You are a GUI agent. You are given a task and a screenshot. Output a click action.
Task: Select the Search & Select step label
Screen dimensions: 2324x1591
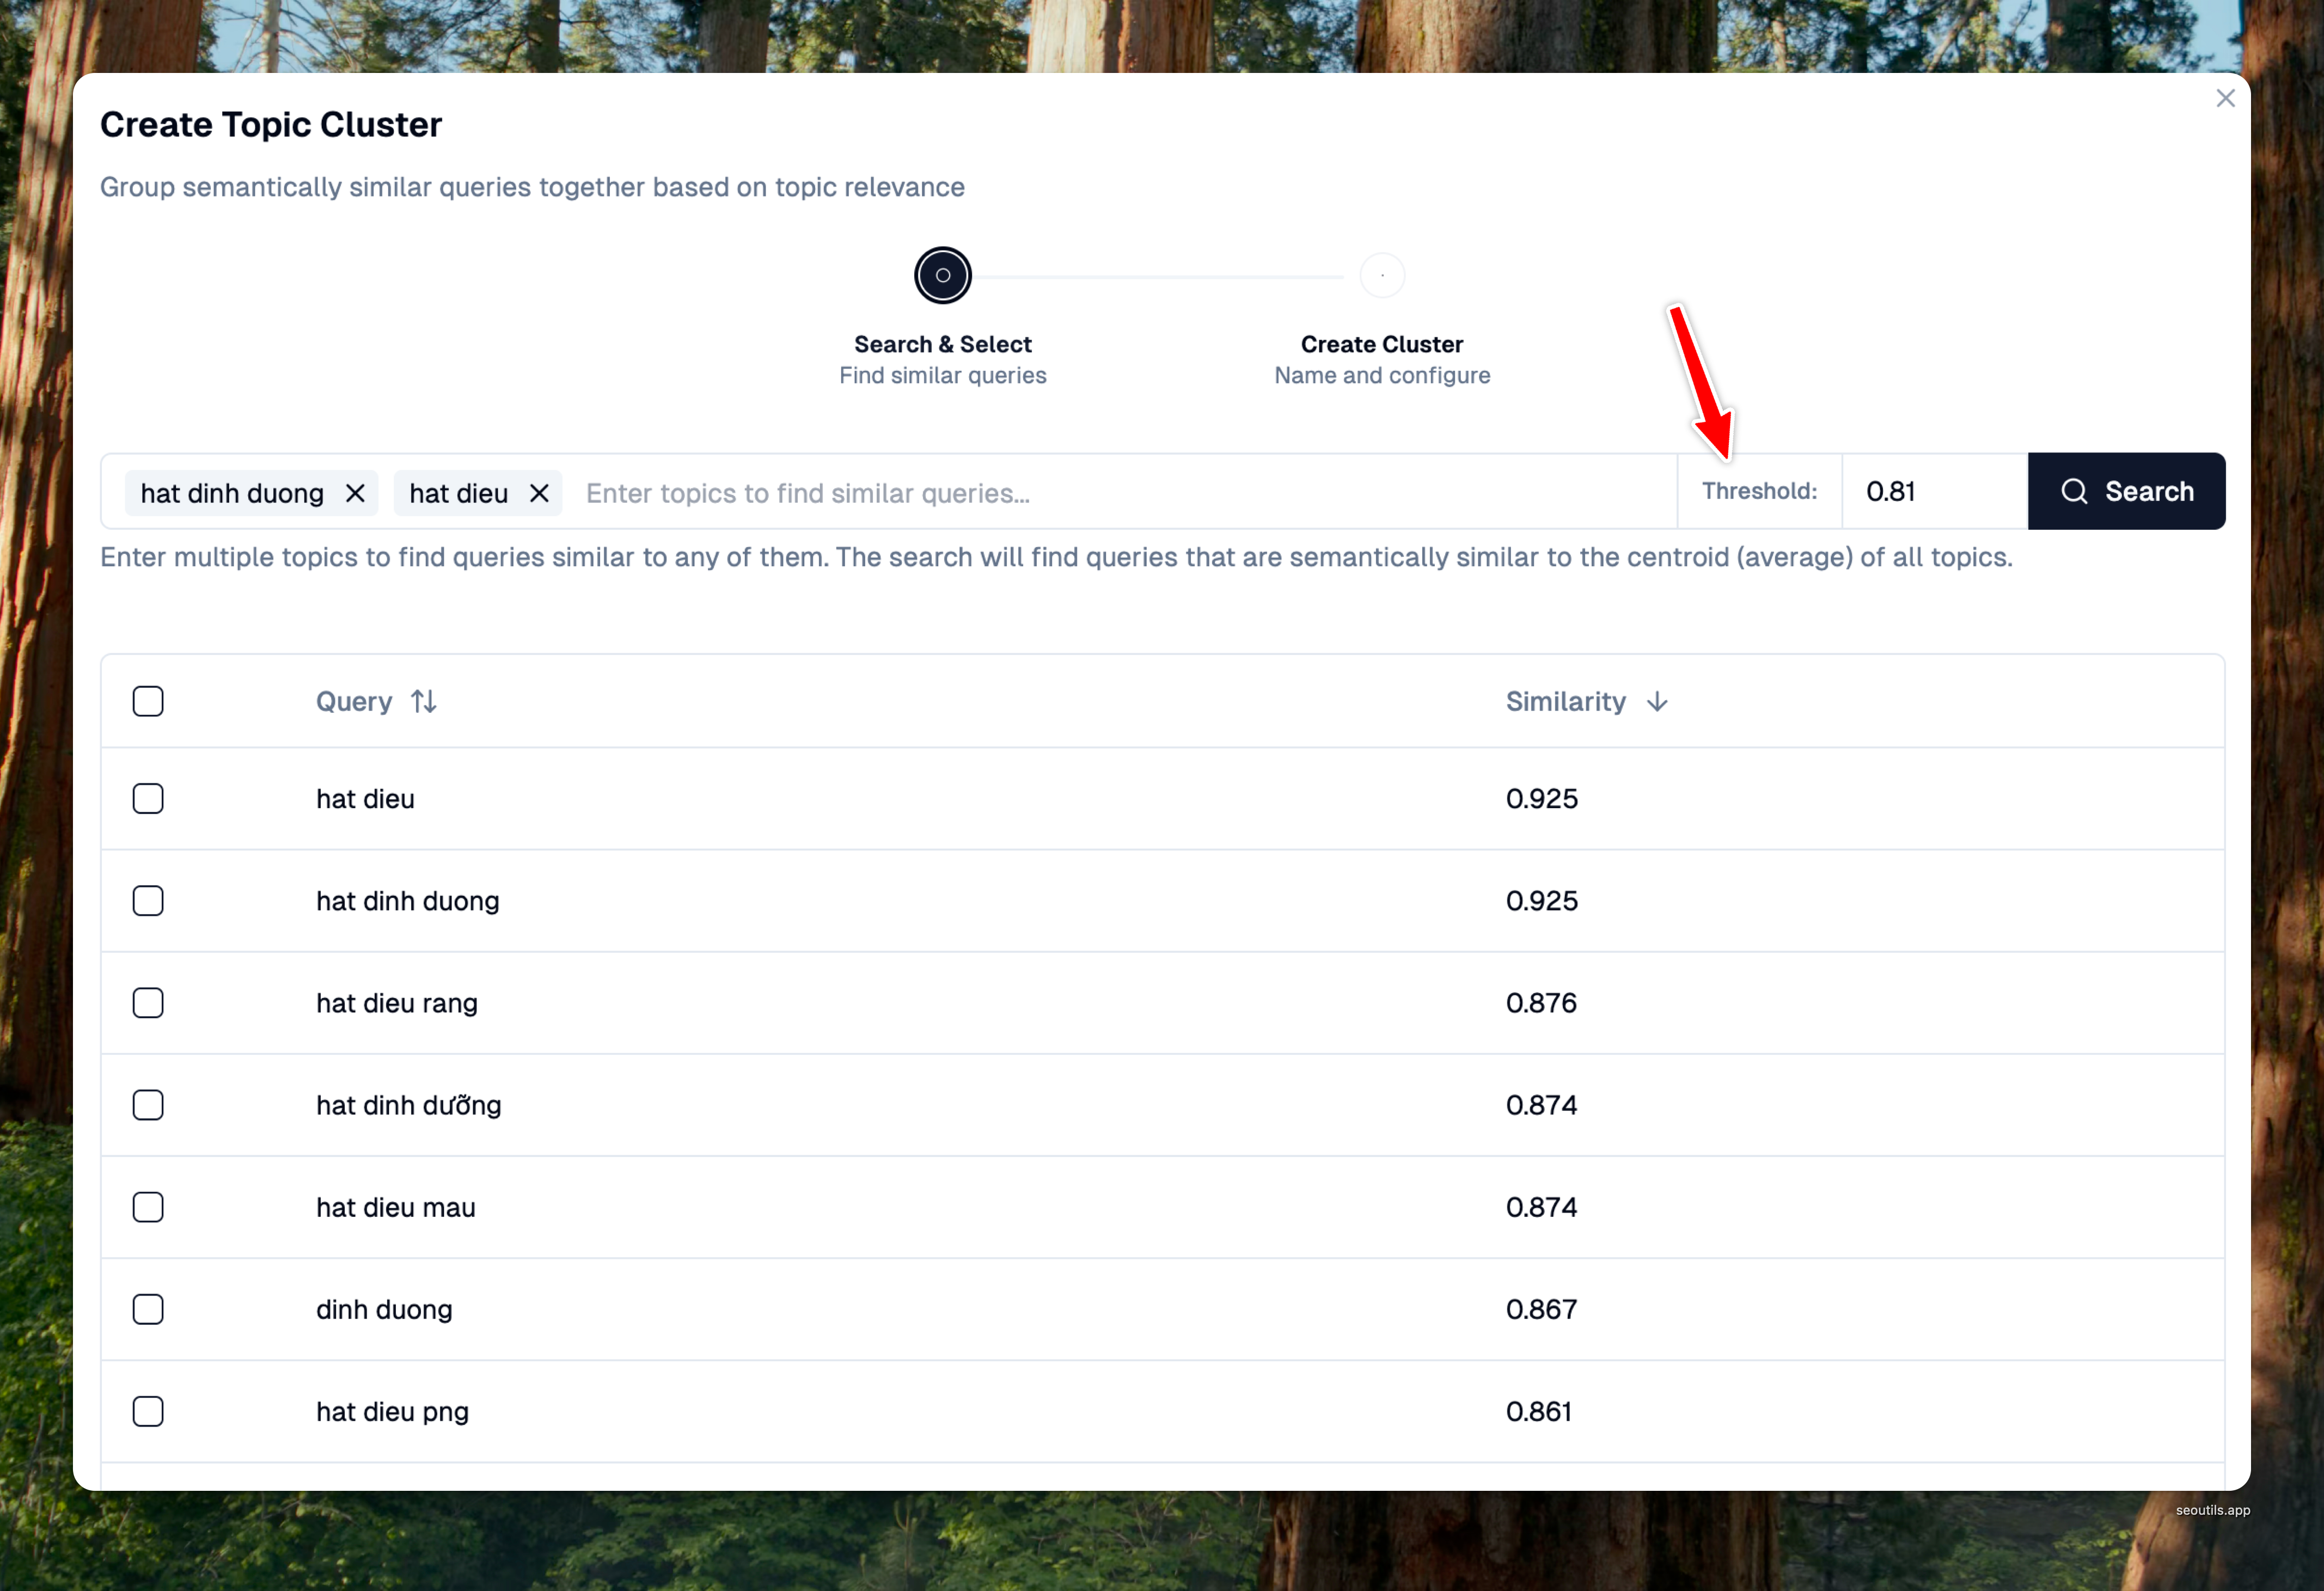pyautogui.click(x=942, y=344)
